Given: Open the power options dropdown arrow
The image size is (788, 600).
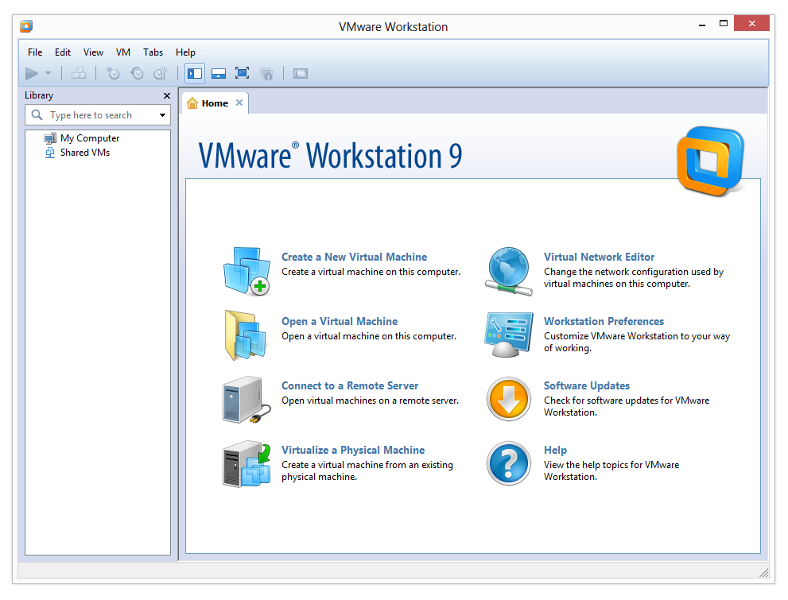Looking at the screenshot, I should click(48, 73).
